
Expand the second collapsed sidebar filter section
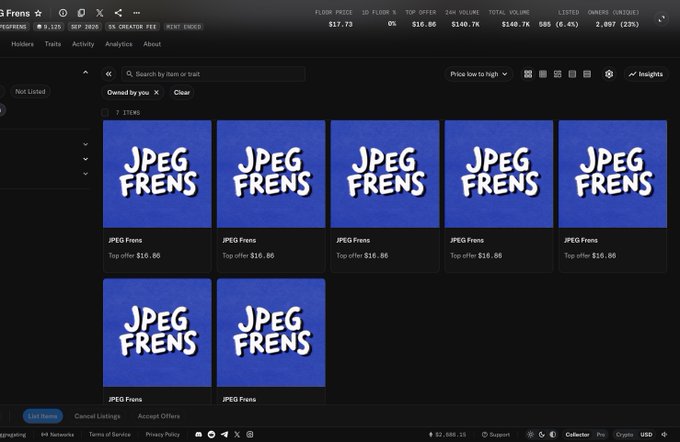[85, 159]
